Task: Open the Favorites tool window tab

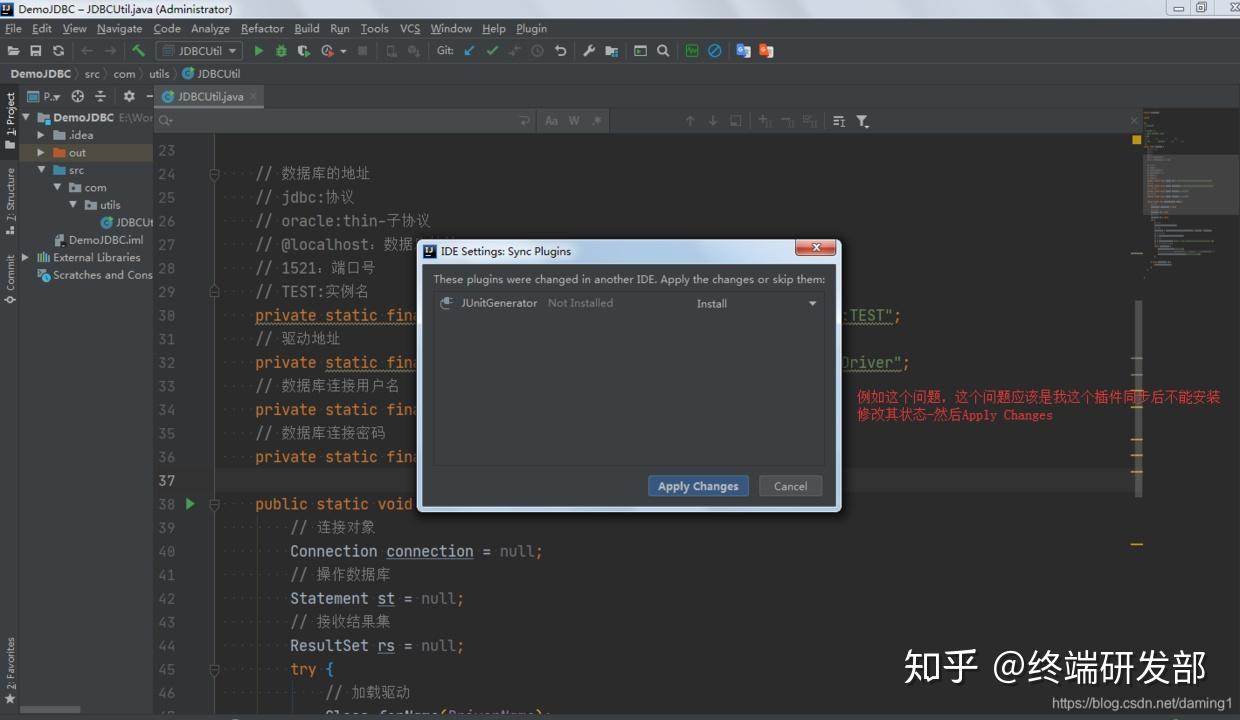Action: tap(10, 670)
